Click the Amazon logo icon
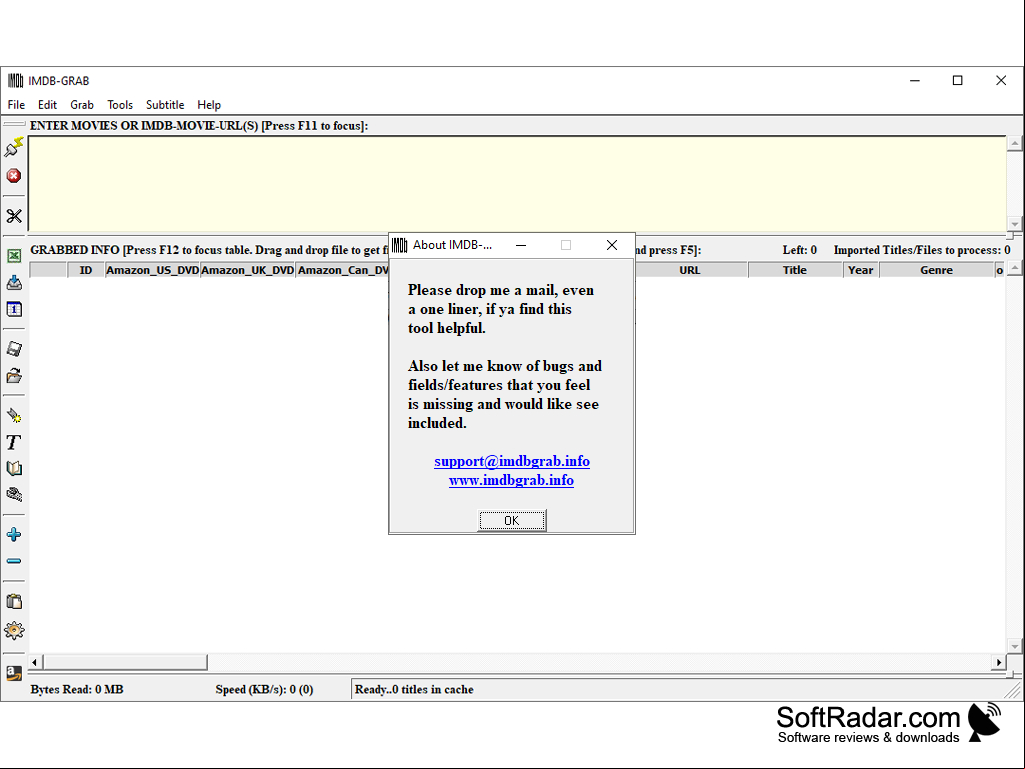Image resolution: width=1025 pixels, height=769 pixels. (14, 673)
